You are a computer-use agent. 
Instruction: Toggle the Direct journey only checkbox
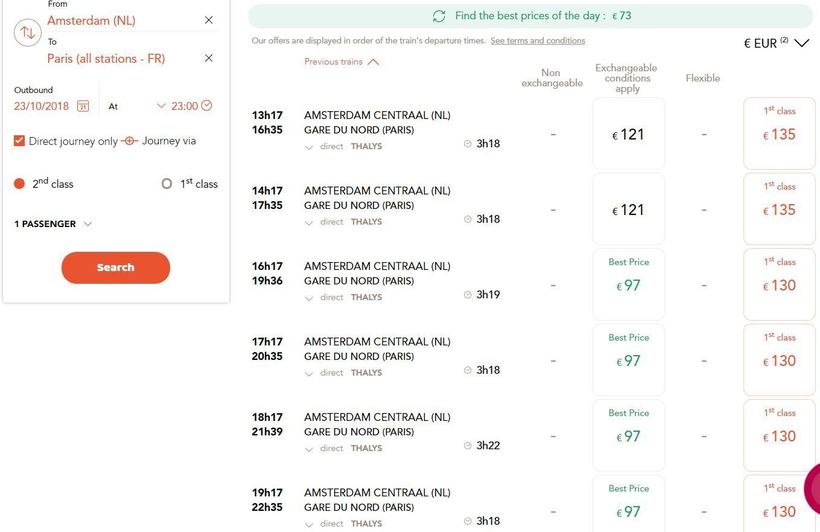[19, 141]
